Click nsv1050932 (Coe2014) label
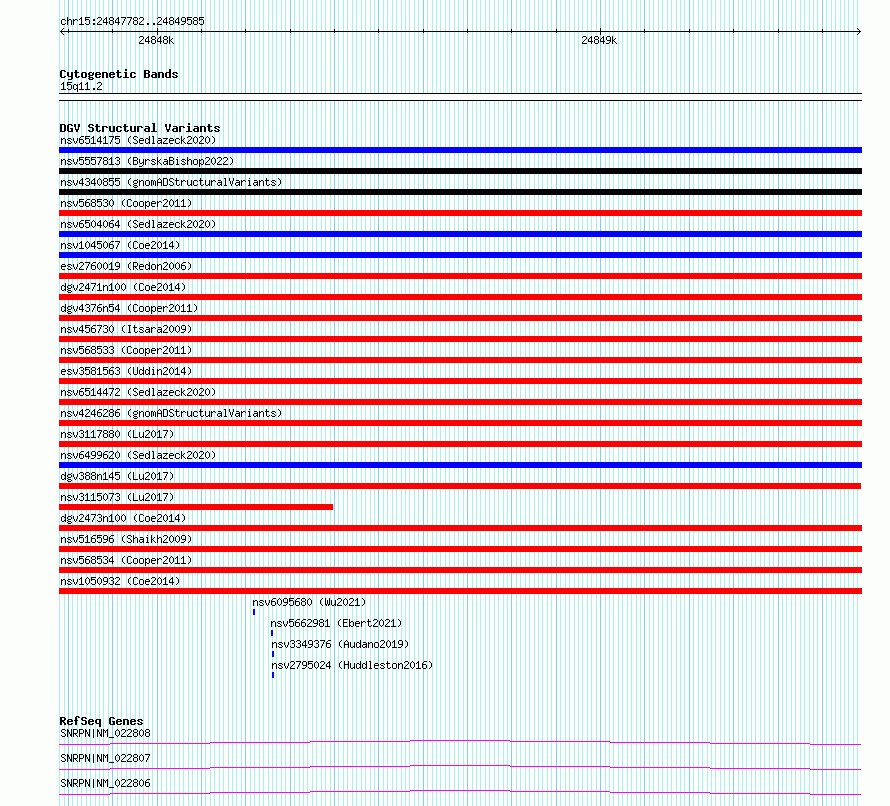This screenshot has height=806, width=890. 120,581
